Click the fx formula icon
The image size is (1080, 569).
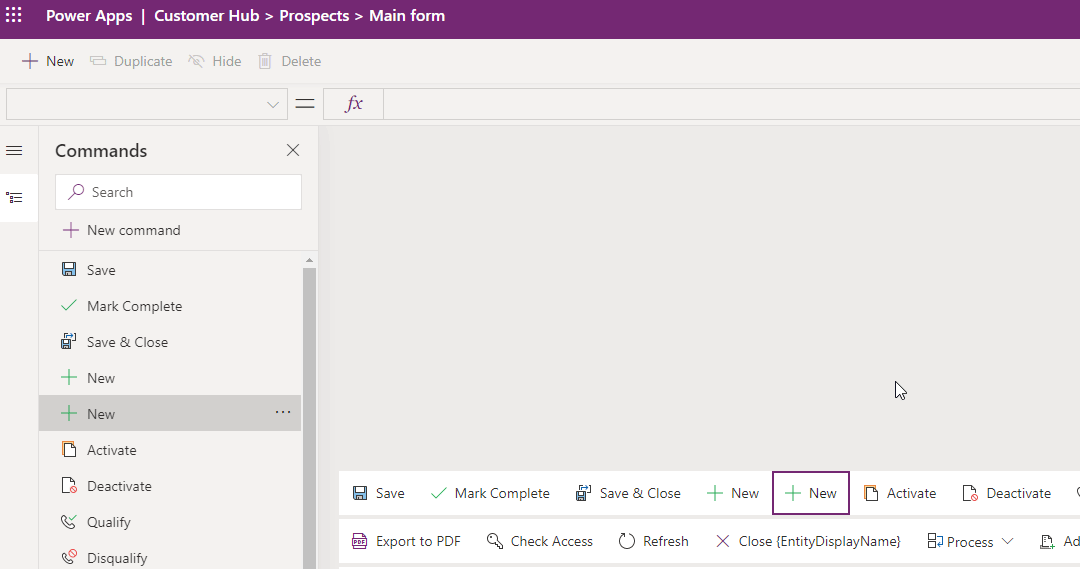coord(353,104)
